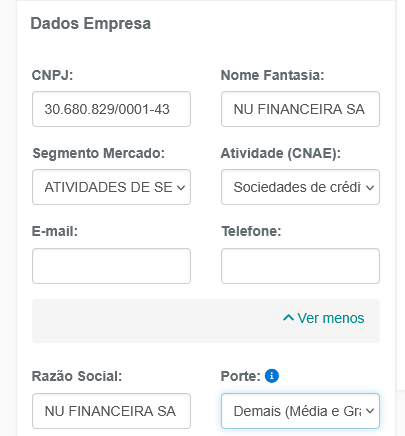Open the Porte dropdown showing Demais

pyautogui.click(x=300, y=411)
